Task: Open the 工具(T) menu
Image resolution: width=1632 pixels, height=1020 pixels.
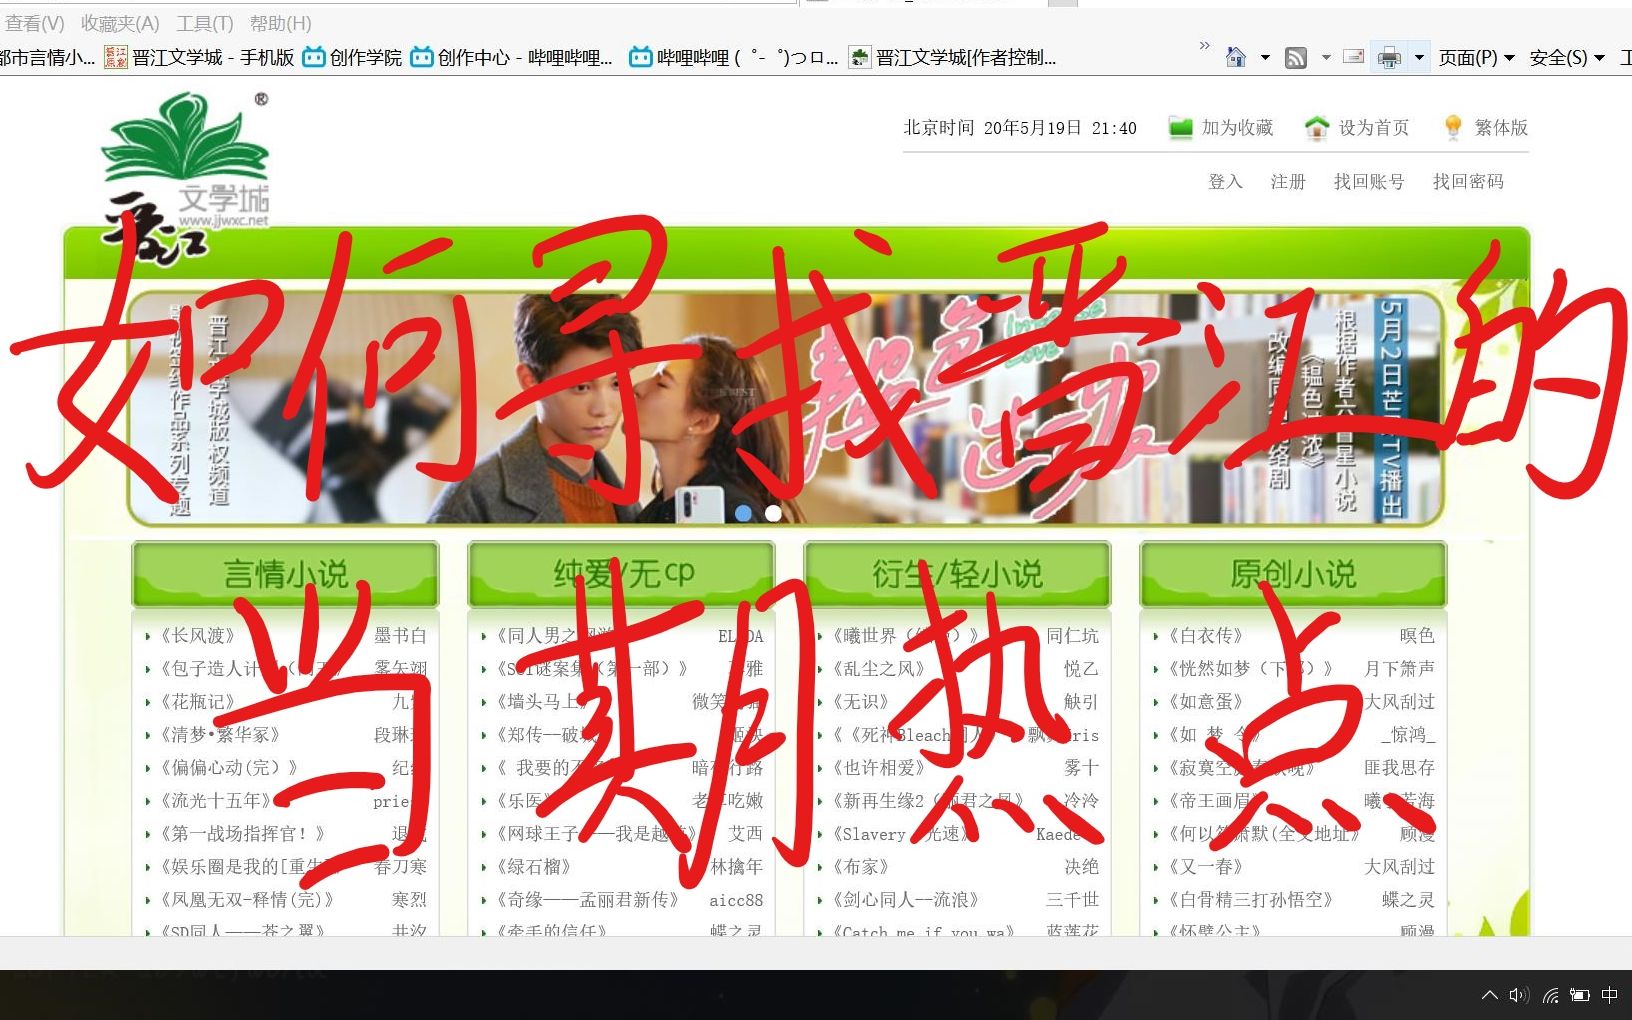Action: coord(205,22)
